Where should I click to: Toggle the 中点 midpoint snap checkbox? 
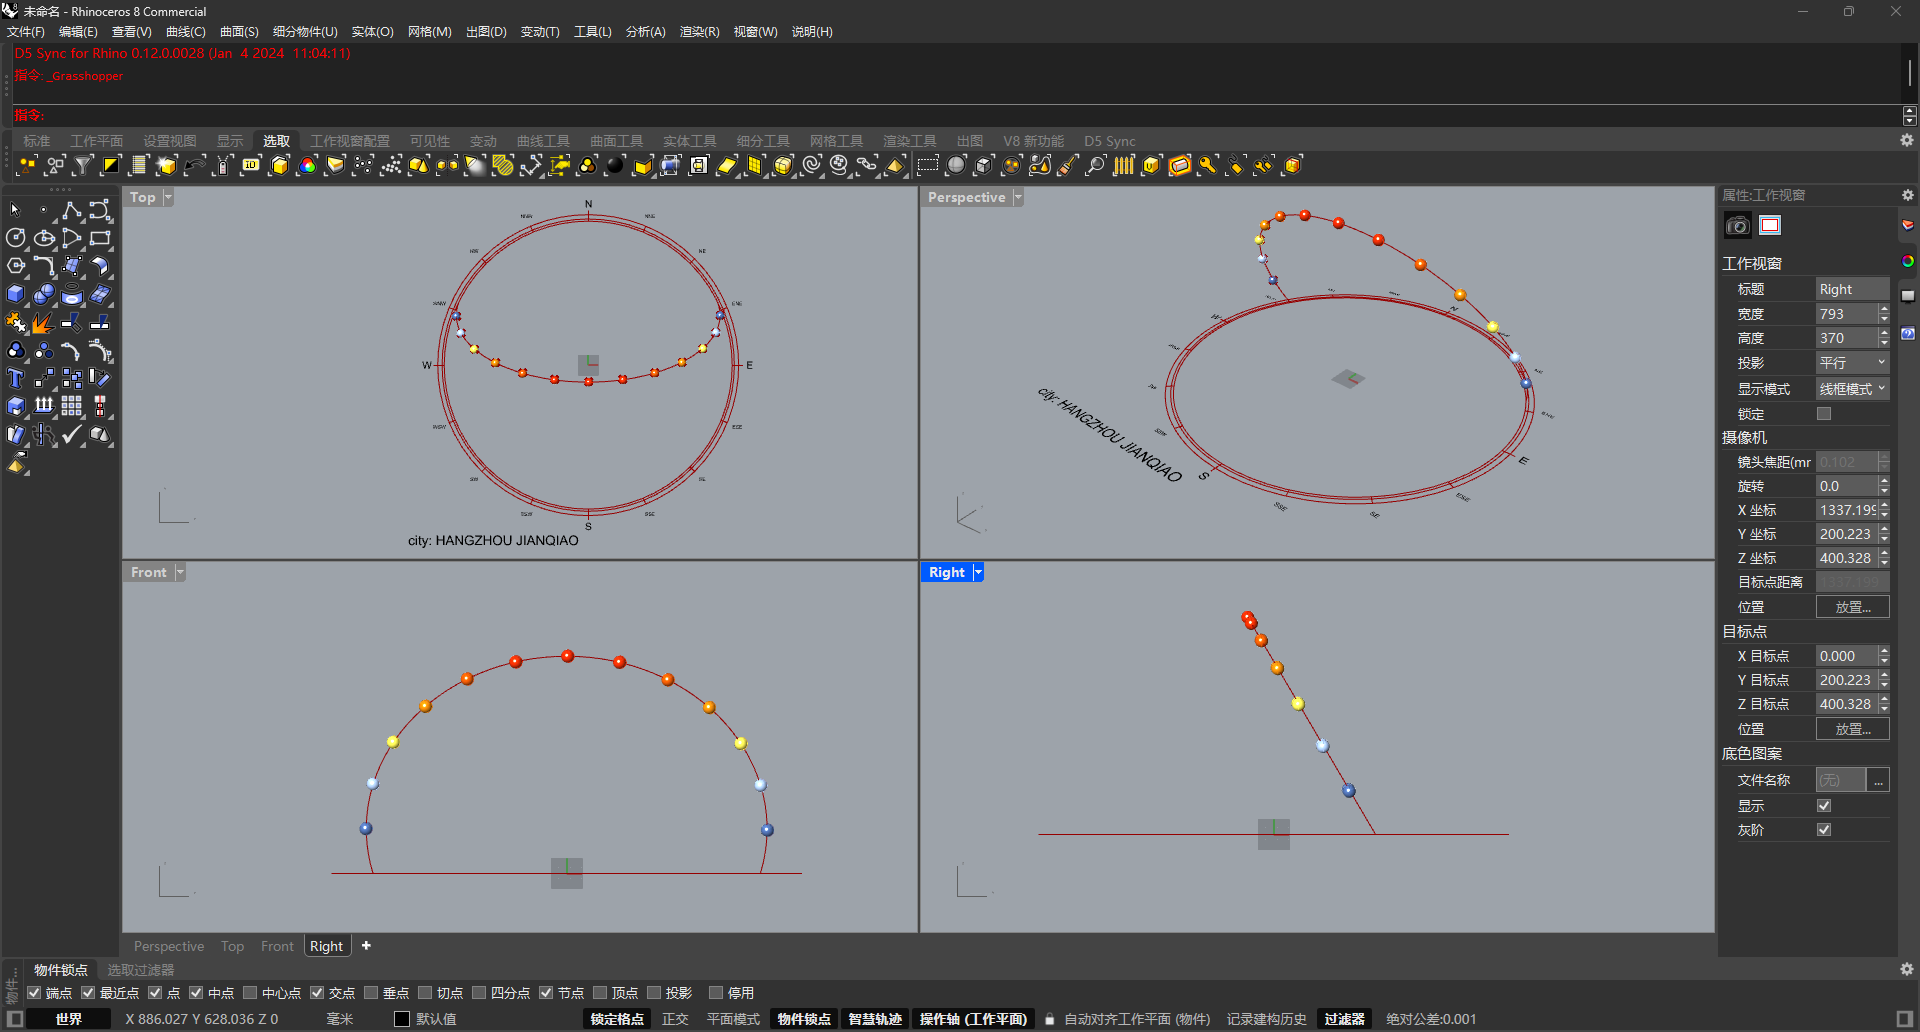pos(196,993)
